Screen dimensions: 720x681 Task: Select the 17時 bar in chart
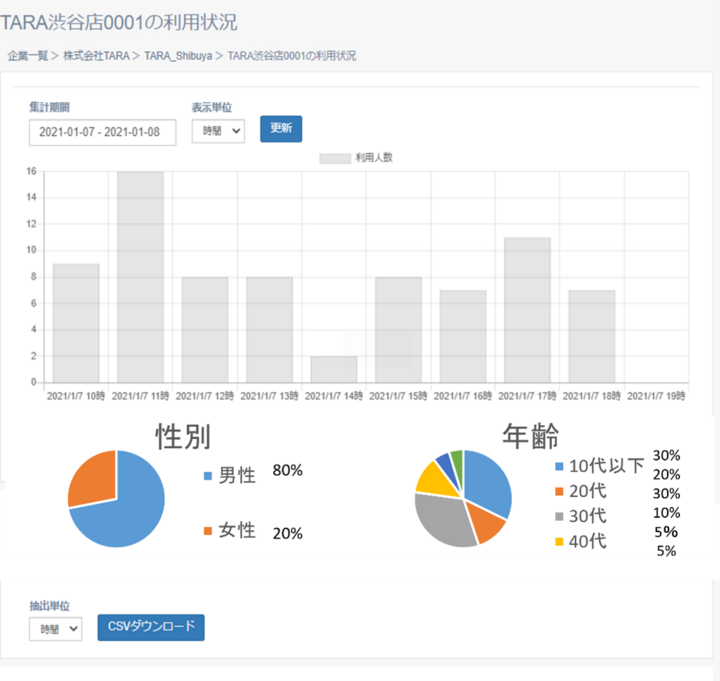[x=527, y=310]
